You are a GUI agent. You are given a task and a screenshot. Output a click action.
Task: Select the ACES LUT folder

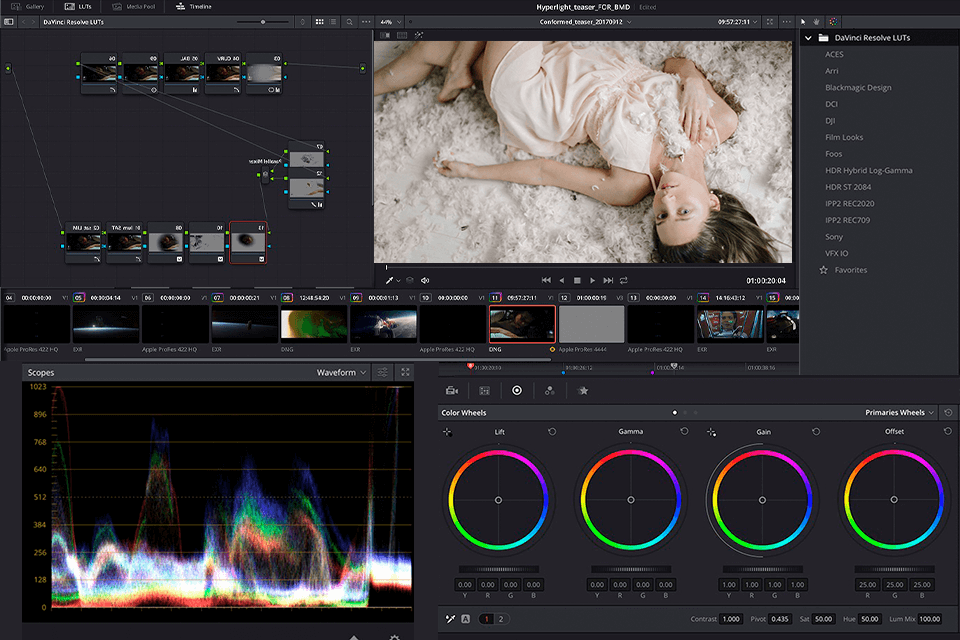click(834, 55)
